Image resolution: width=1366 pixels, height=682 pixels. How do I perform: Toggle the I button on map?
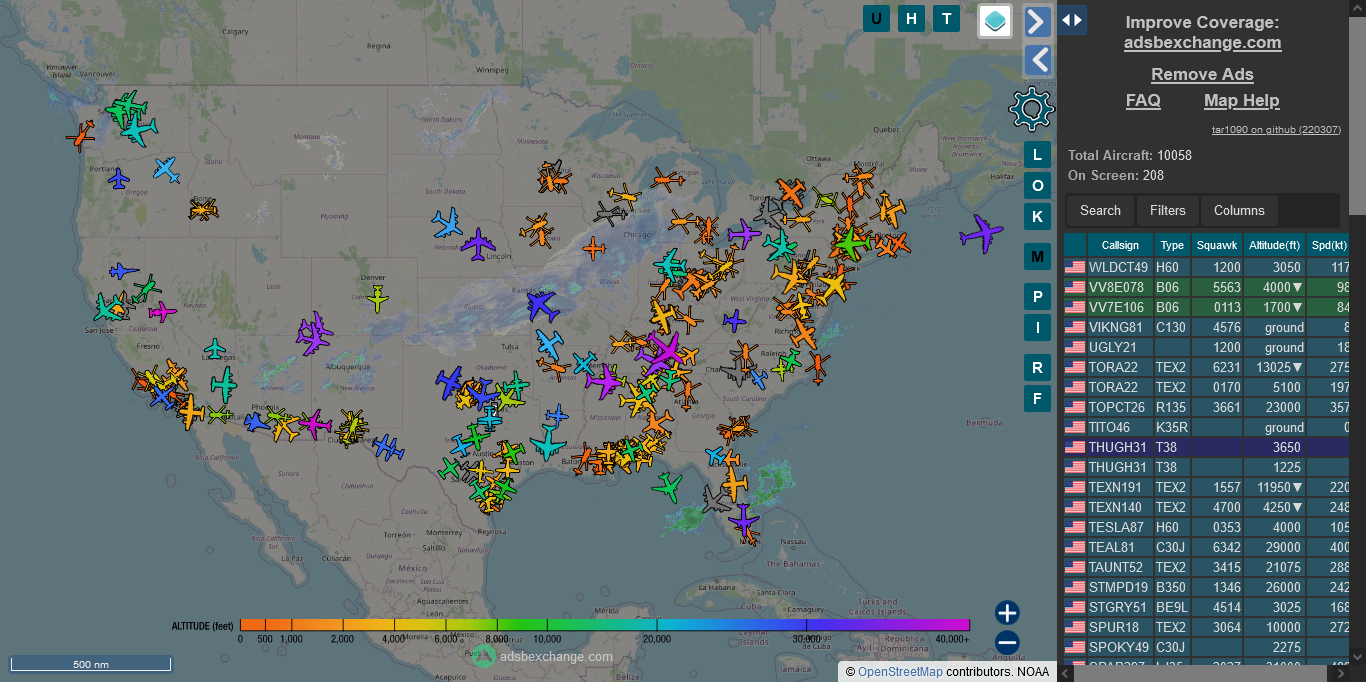1037,327
